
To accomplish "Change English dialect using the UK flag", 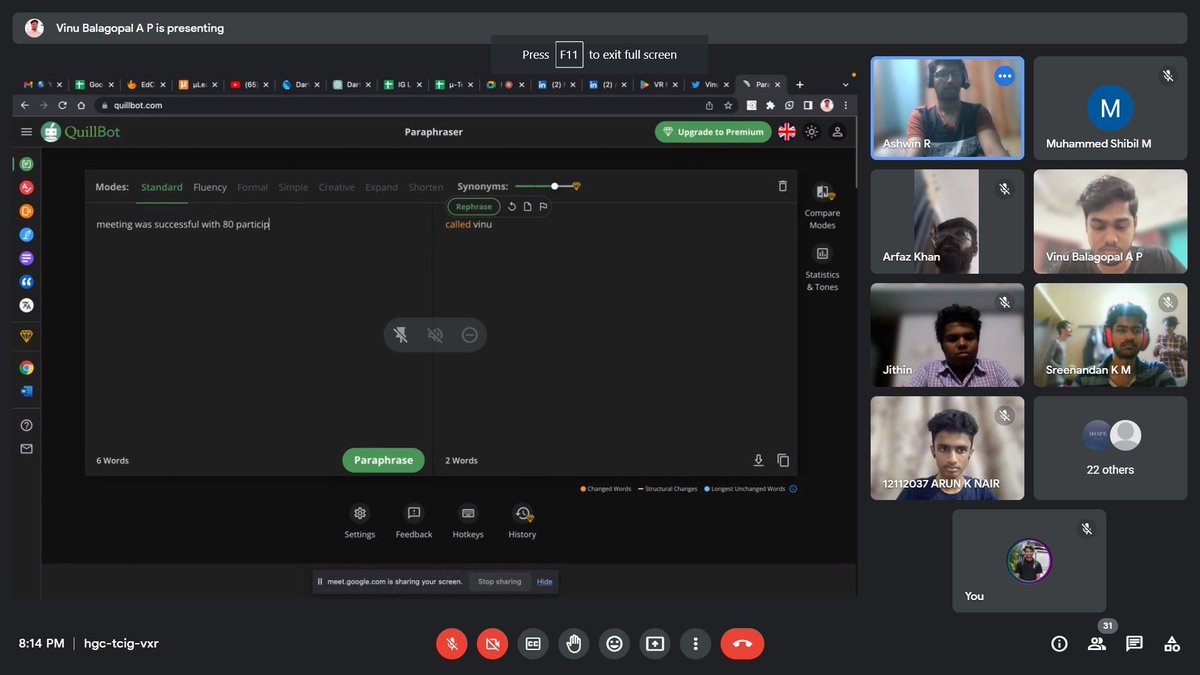I will click(787, 132).
